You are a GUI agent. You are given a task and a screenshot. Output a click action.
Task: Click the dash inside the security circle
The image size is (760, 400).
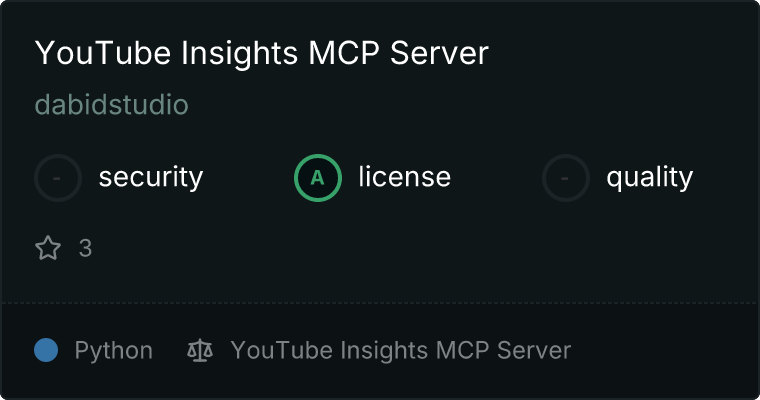pos(57,178)
